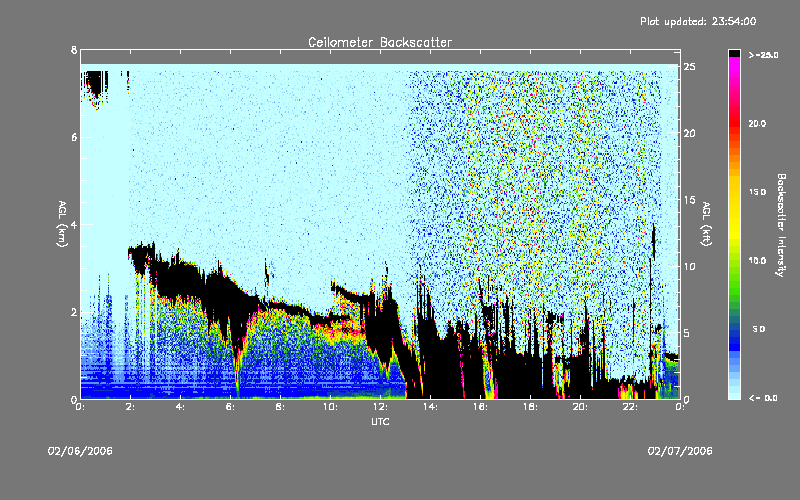Screen dimensions: 800x500
Task: Click the 'Backscatter Intensity' colorbar label
Action: tap(781, 225)
